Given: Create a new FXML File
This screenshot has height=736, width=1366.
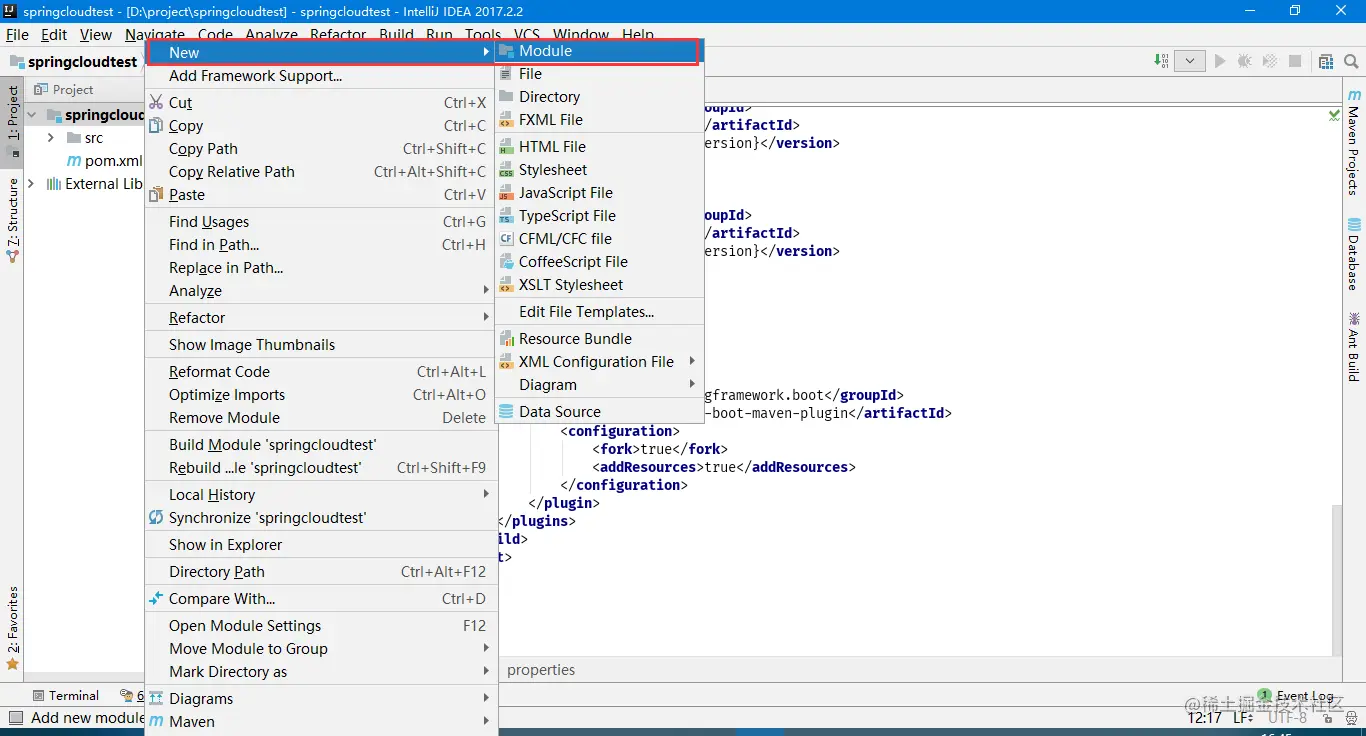Looking at the screenshot, I should point(600,120).
